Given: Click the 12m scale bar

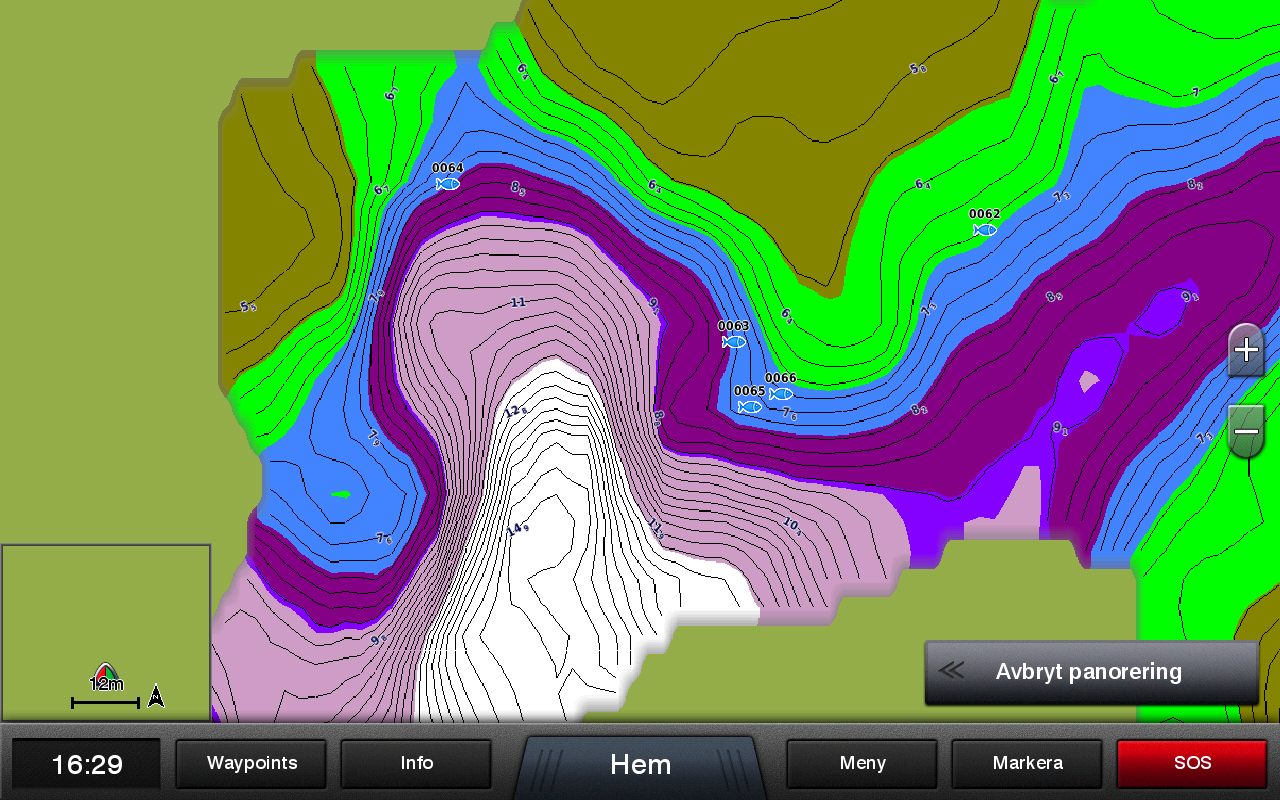Looking at the screenshot, I should point(105,702).
